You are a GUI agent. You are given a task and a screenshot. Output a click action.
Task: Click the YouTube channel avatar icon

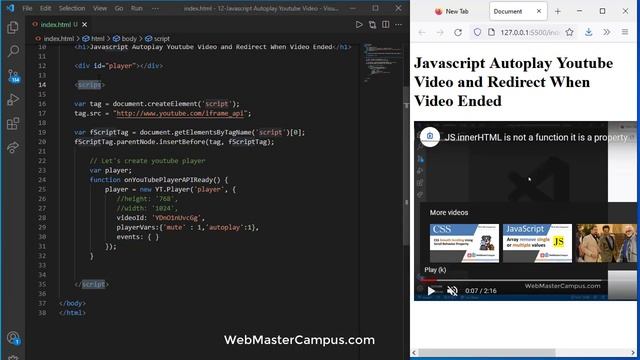pyautogui.click(x=430, y=137)
